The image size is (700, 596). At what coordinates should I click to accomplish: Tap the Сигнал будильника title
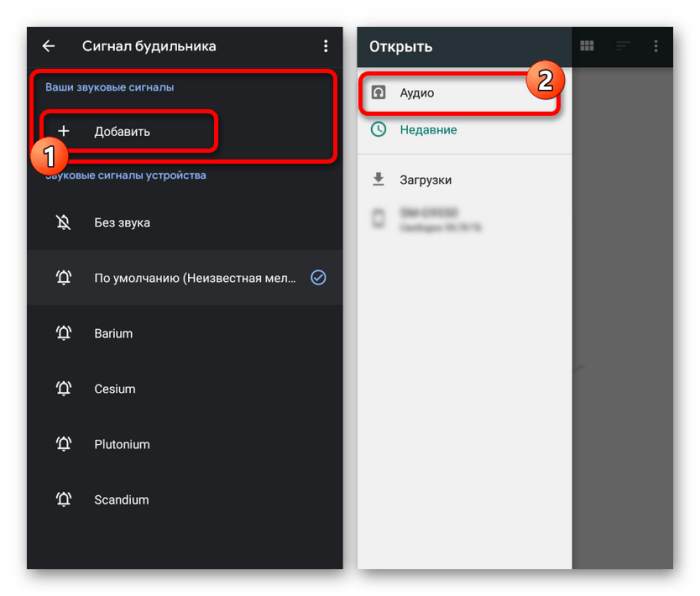pyautogui.click(x=149, y=46)
